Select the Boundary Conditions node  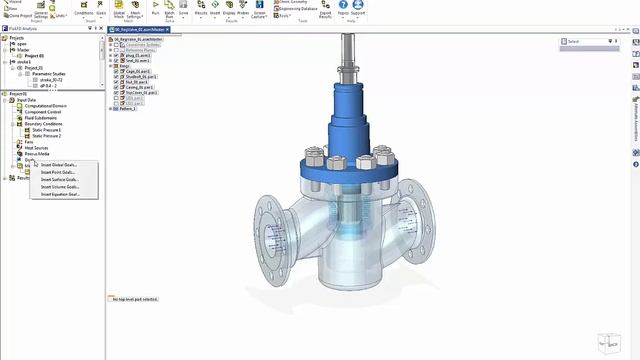[x=40, y=124]
